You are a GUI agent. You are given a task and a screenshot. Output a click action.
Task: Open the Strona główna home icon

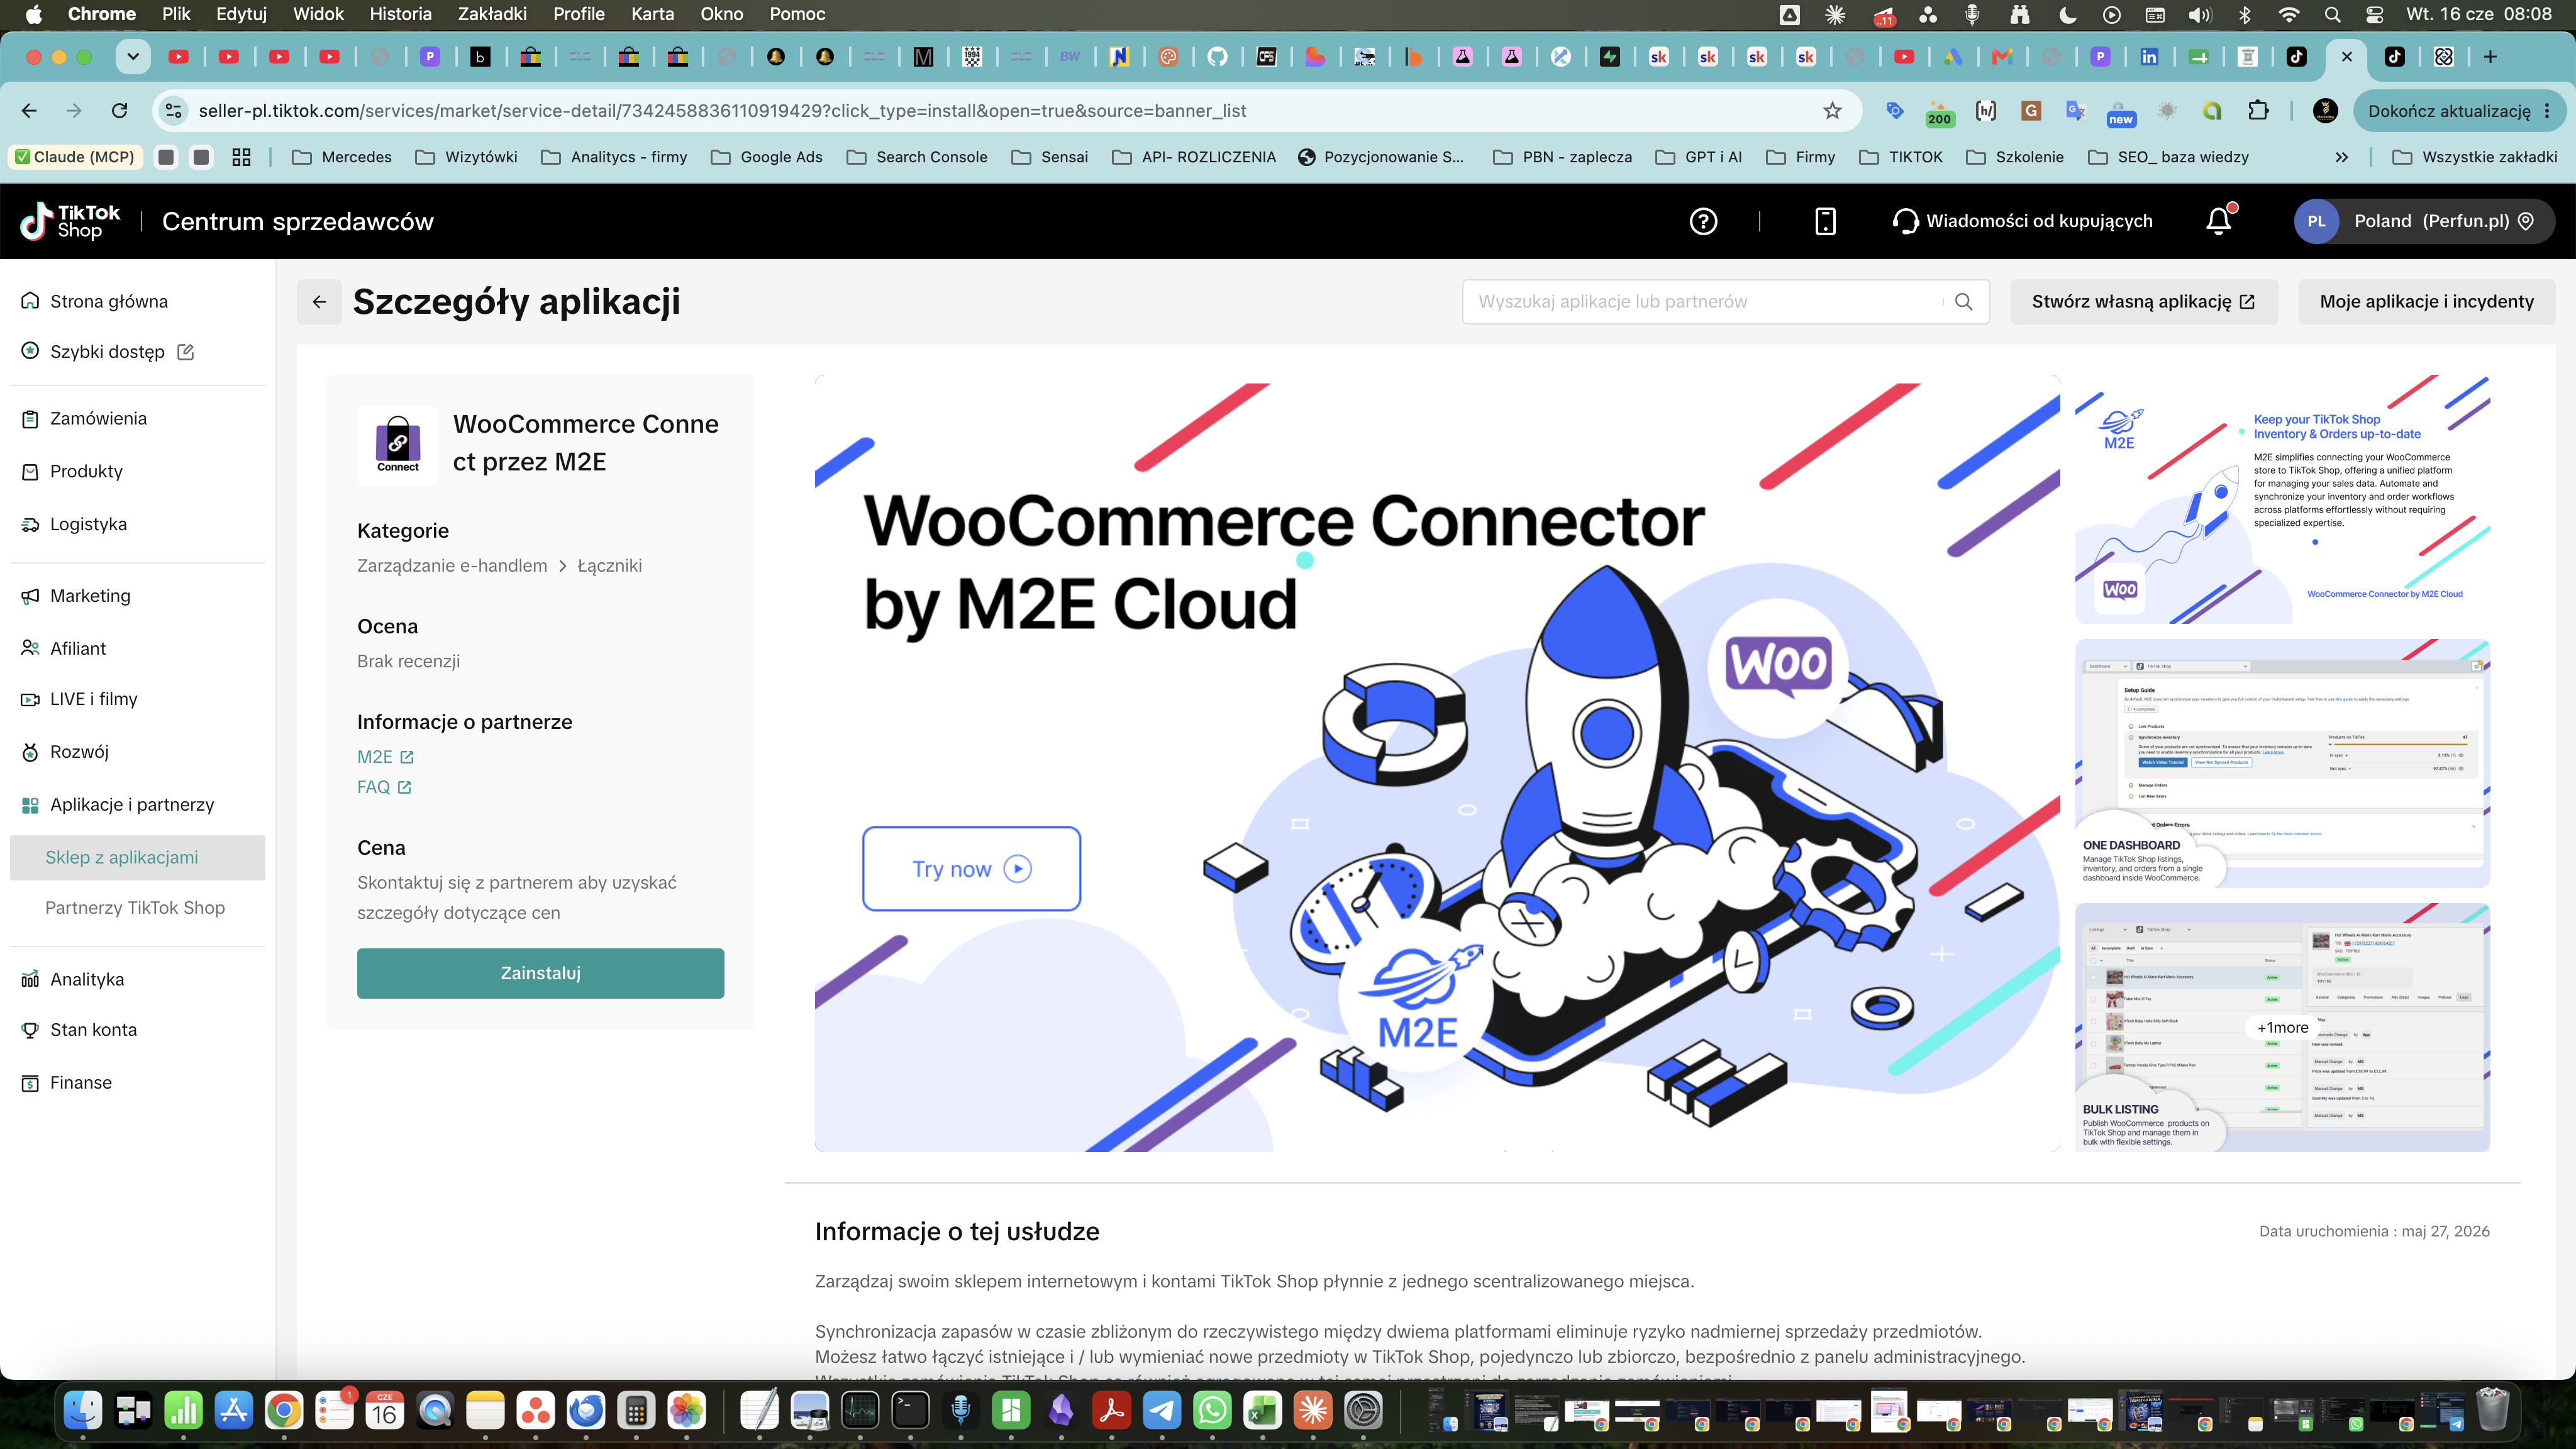[x=30, y=301]
